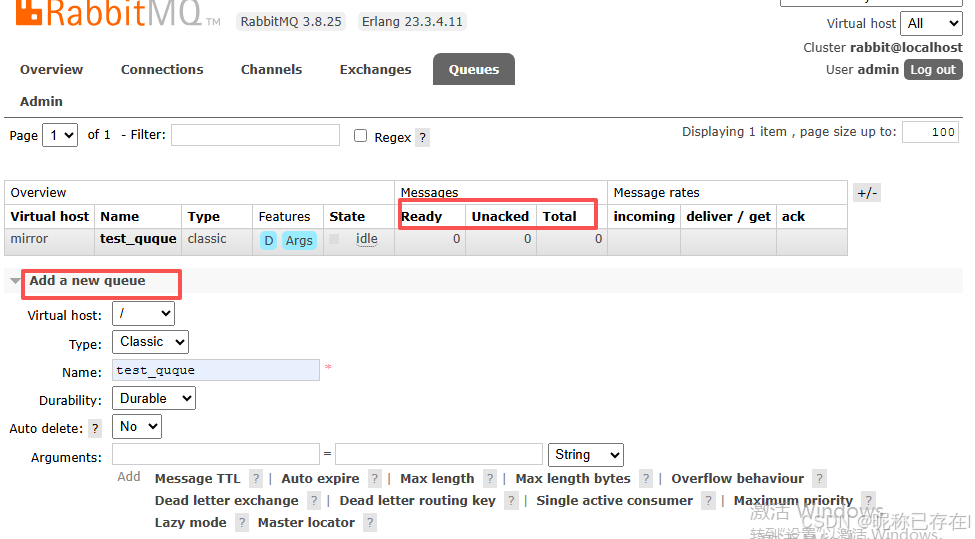
Task: Collapse the Add a new queue section
Action: click(87, 281)
